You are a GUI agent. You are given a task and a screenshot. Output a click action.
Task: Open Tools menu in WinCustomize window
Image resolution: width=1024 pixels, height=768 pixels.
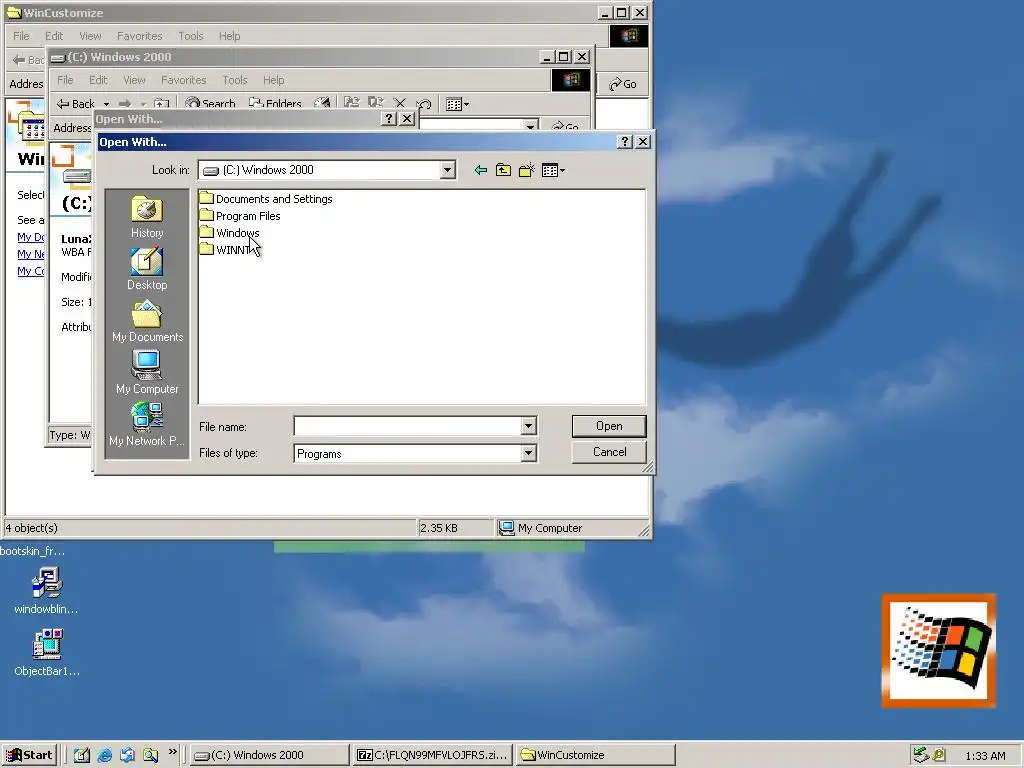[191, 36]
